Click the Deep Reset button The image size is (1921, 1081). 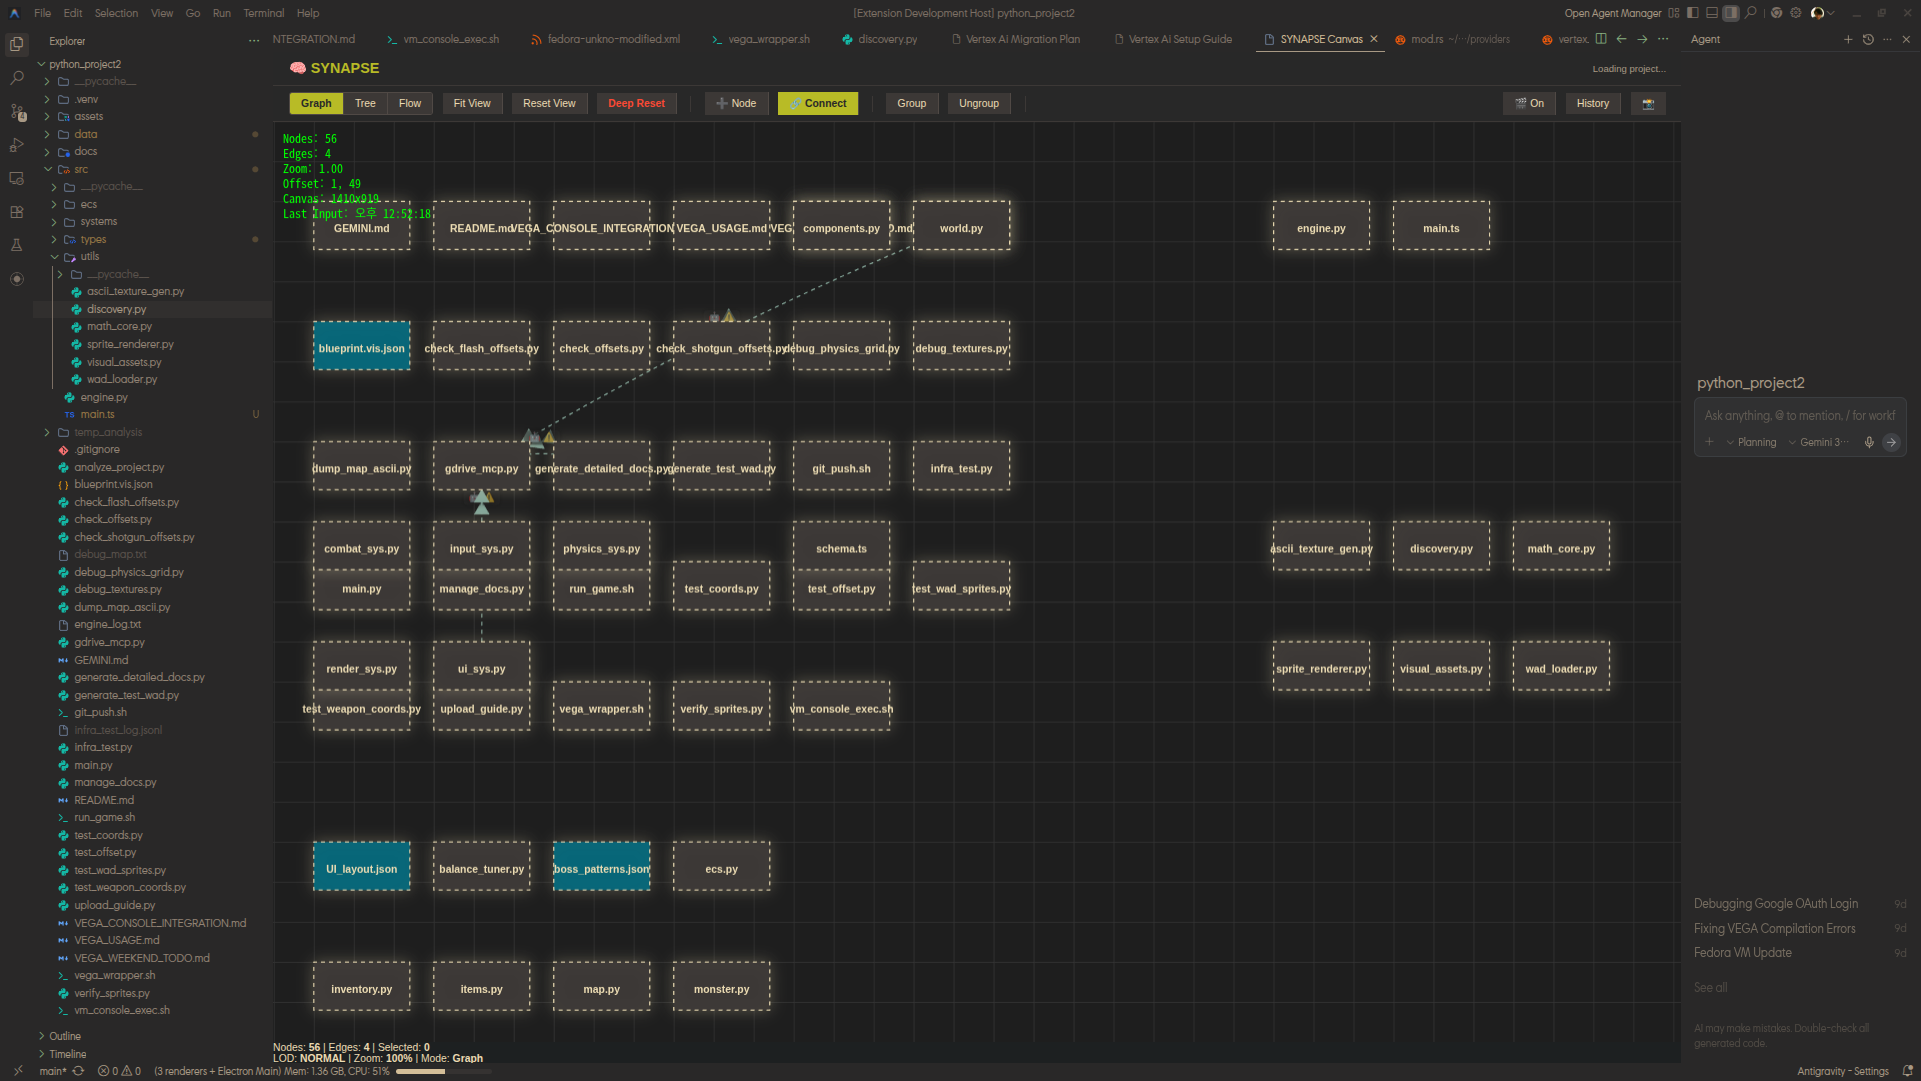(x=636, y=104)
